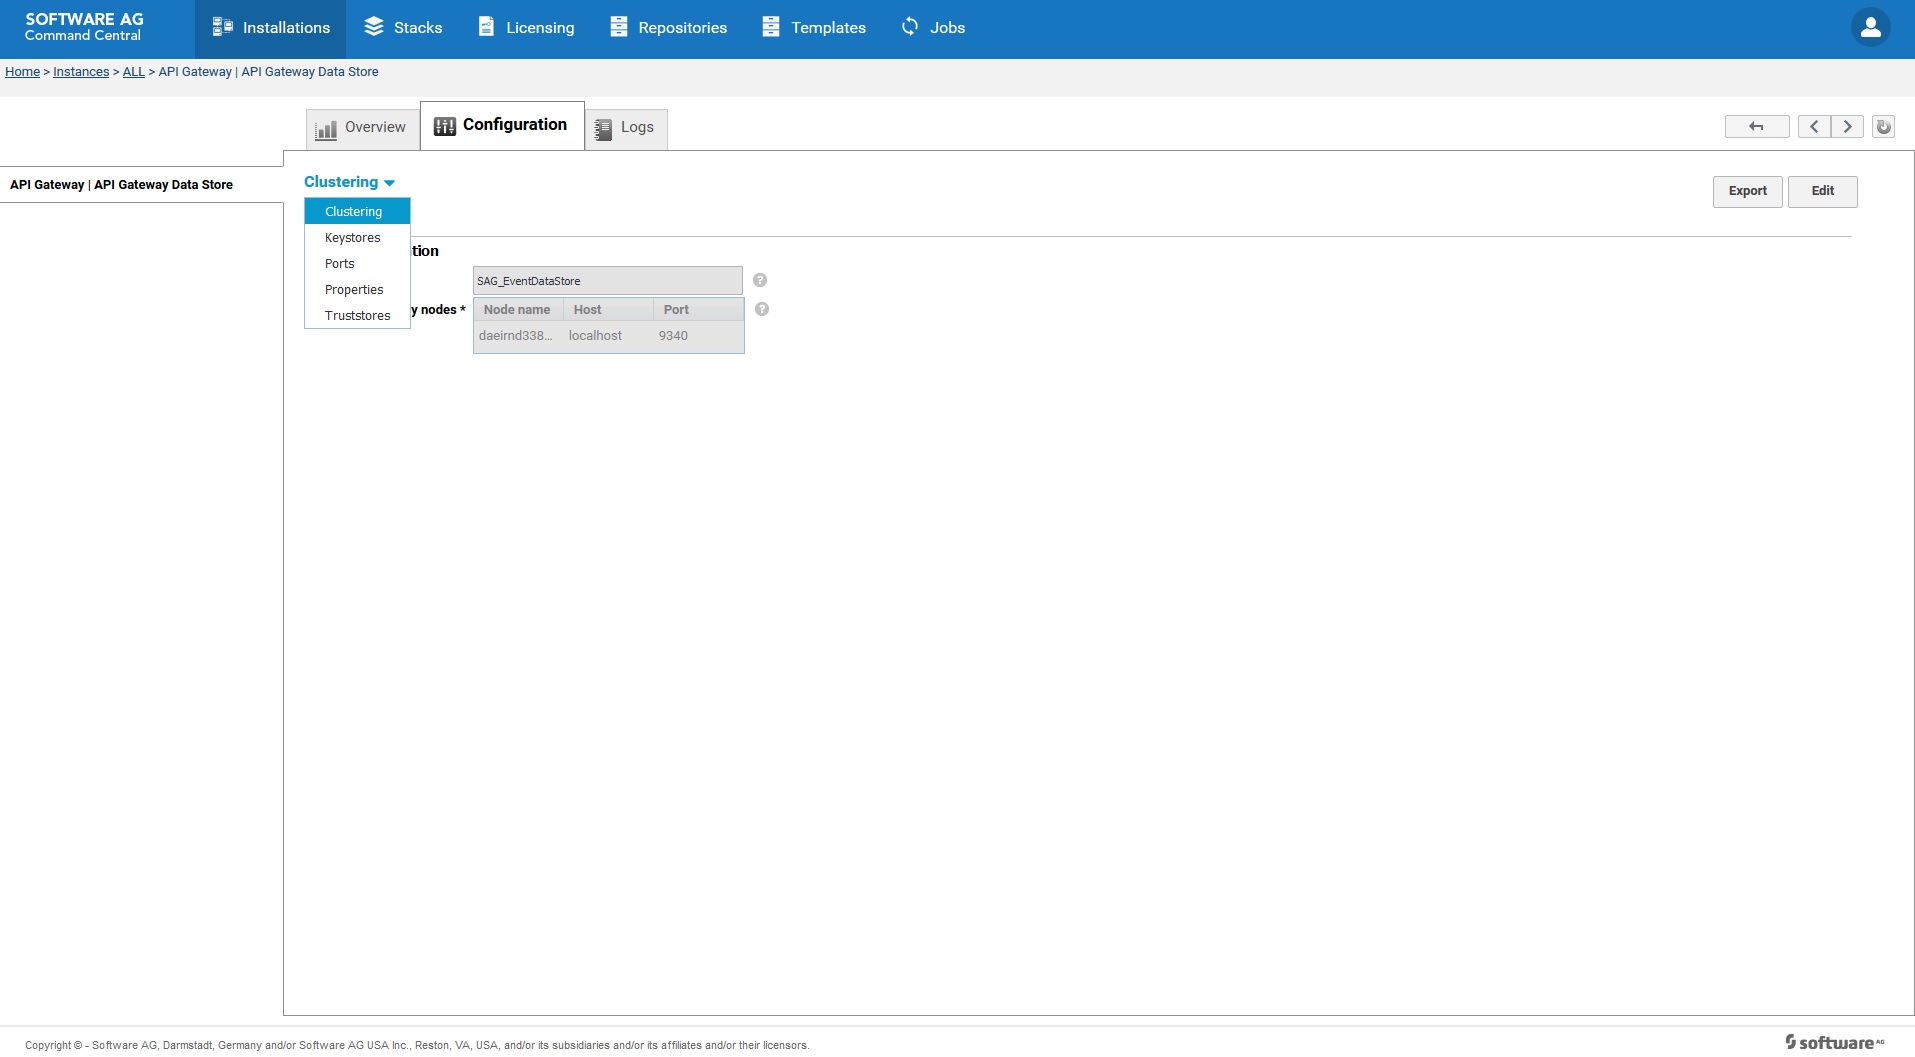Expand the Clustering configuration dropdown
The width and height of the screenshot is (1915, 1057).
(x=350, y=182)
